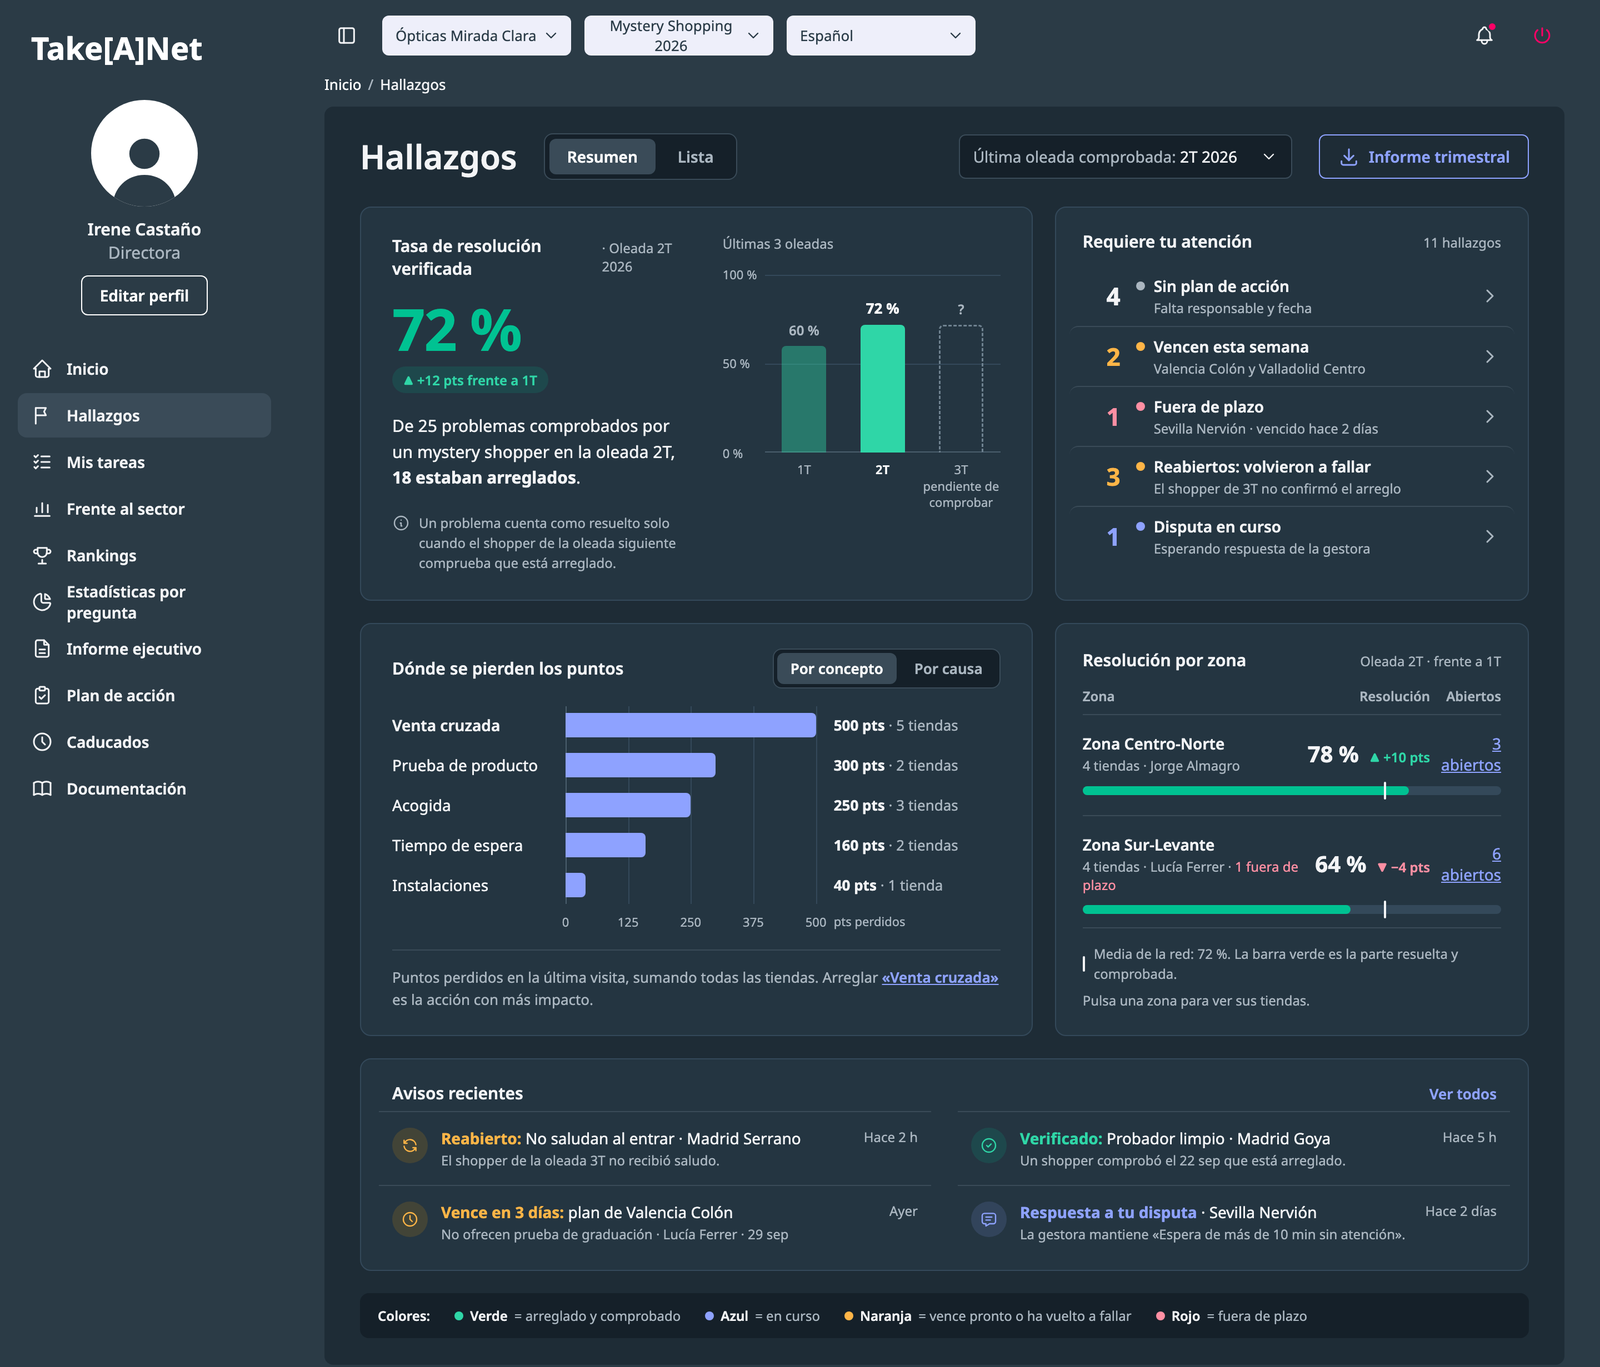Click the Mis tareas checklist icon

point(42,462)
